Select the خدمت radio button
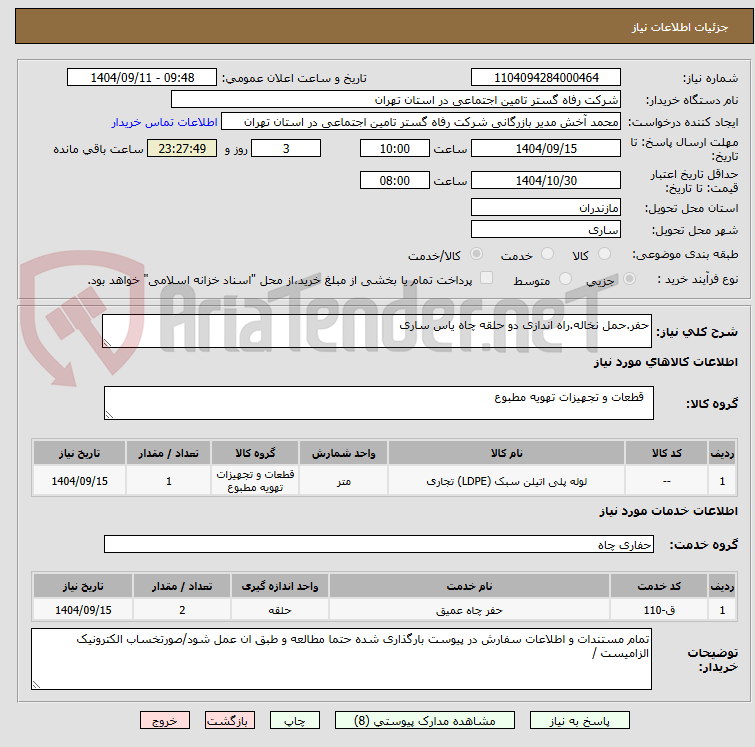Viewport: 755px width, 747px height. [547, 254]
